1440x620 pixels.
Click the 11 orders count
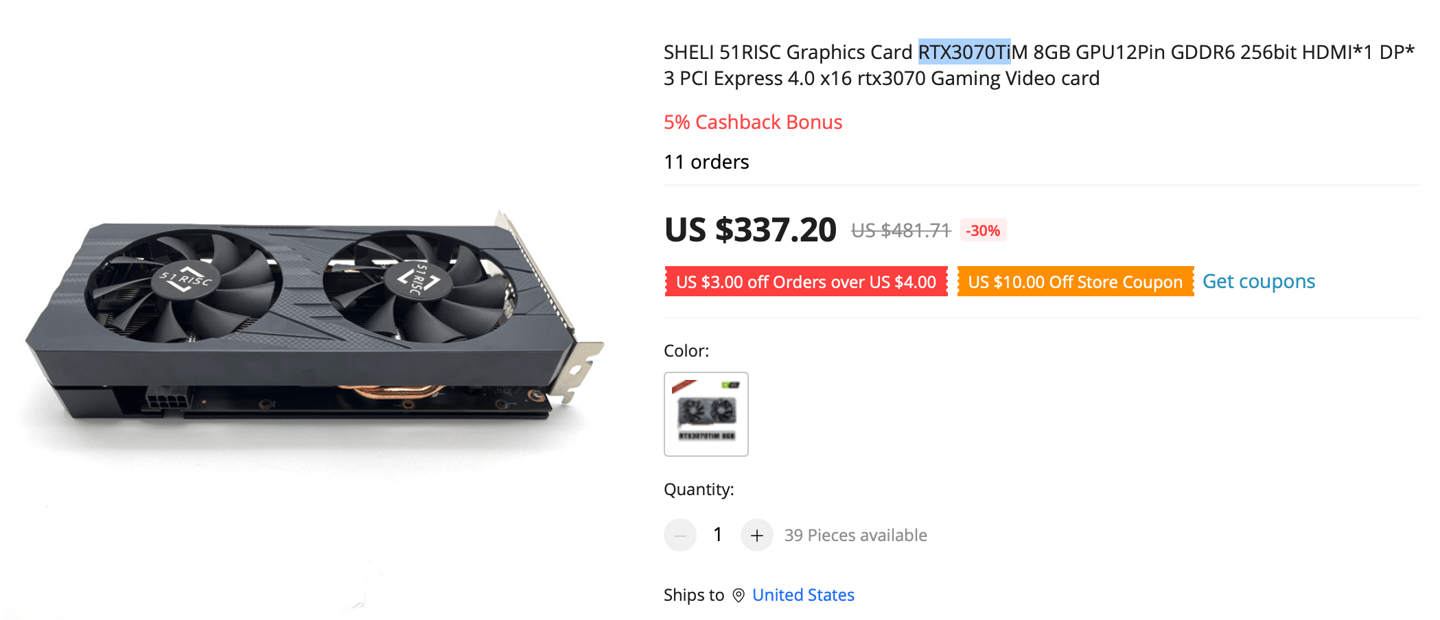tap(706, 161)
